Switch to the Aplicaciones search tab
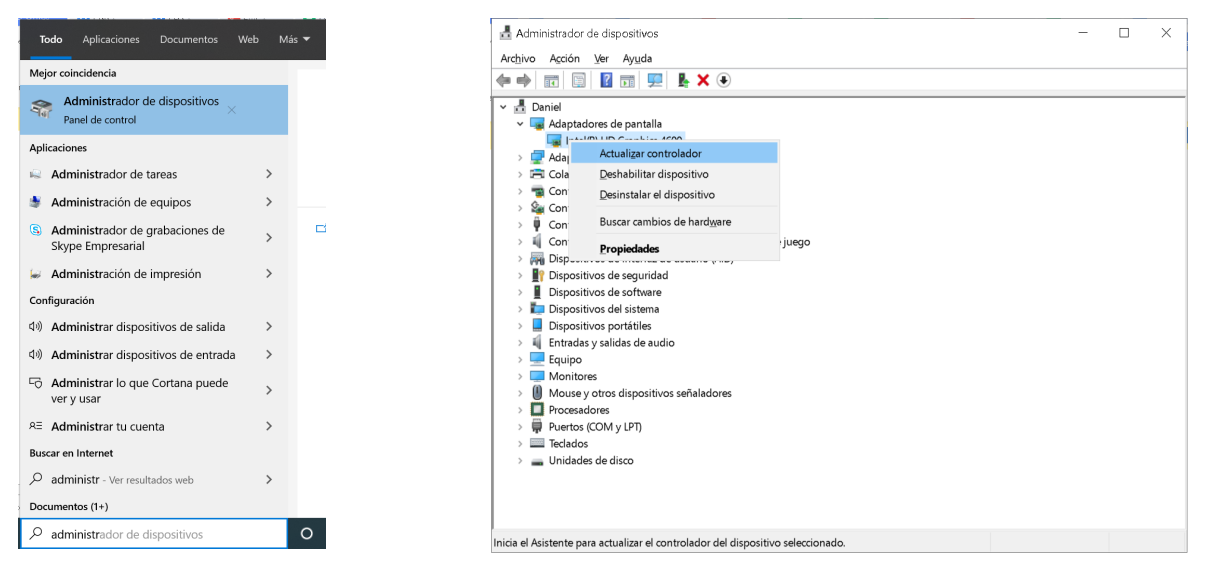 pos(111,39)
